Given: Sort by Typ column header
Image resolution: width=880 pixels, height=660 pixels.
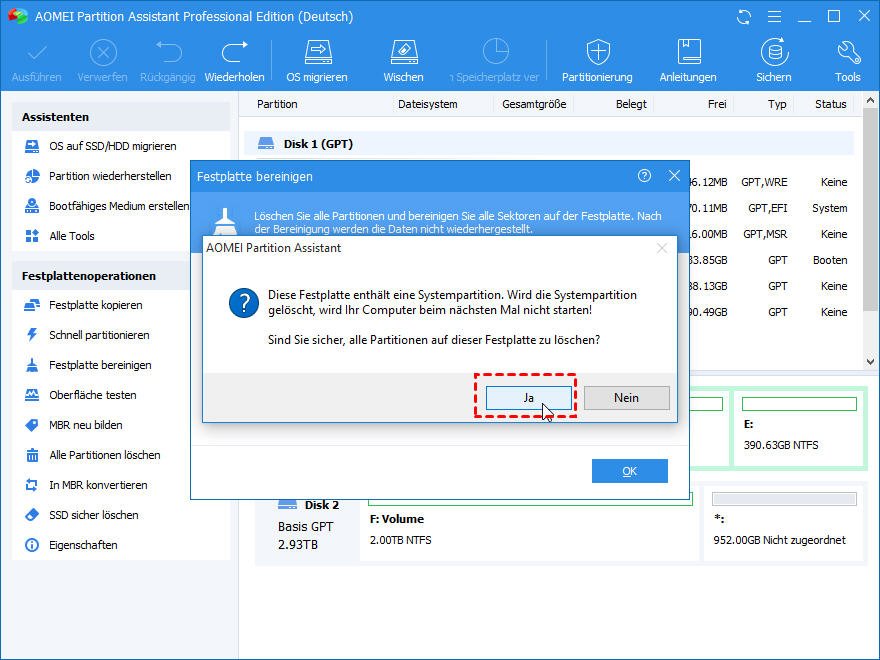Looking at the screenshot, I should coord(777,104).
